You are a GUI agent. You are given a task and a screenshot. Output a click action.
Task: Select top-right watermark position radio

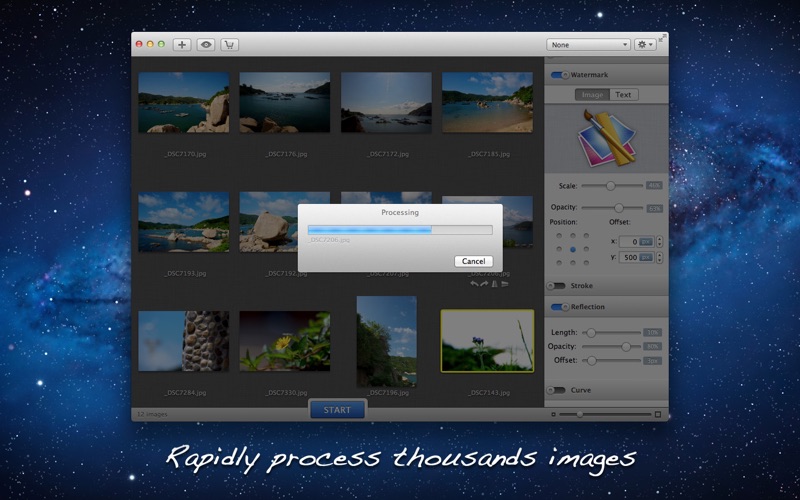(x=586, y=236)
